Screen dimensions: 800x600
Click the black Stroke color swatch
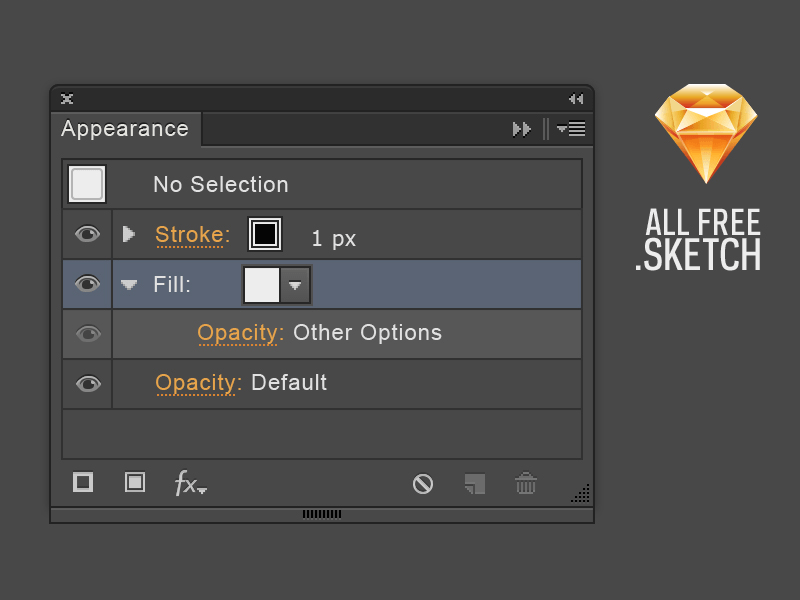[265, 234]
